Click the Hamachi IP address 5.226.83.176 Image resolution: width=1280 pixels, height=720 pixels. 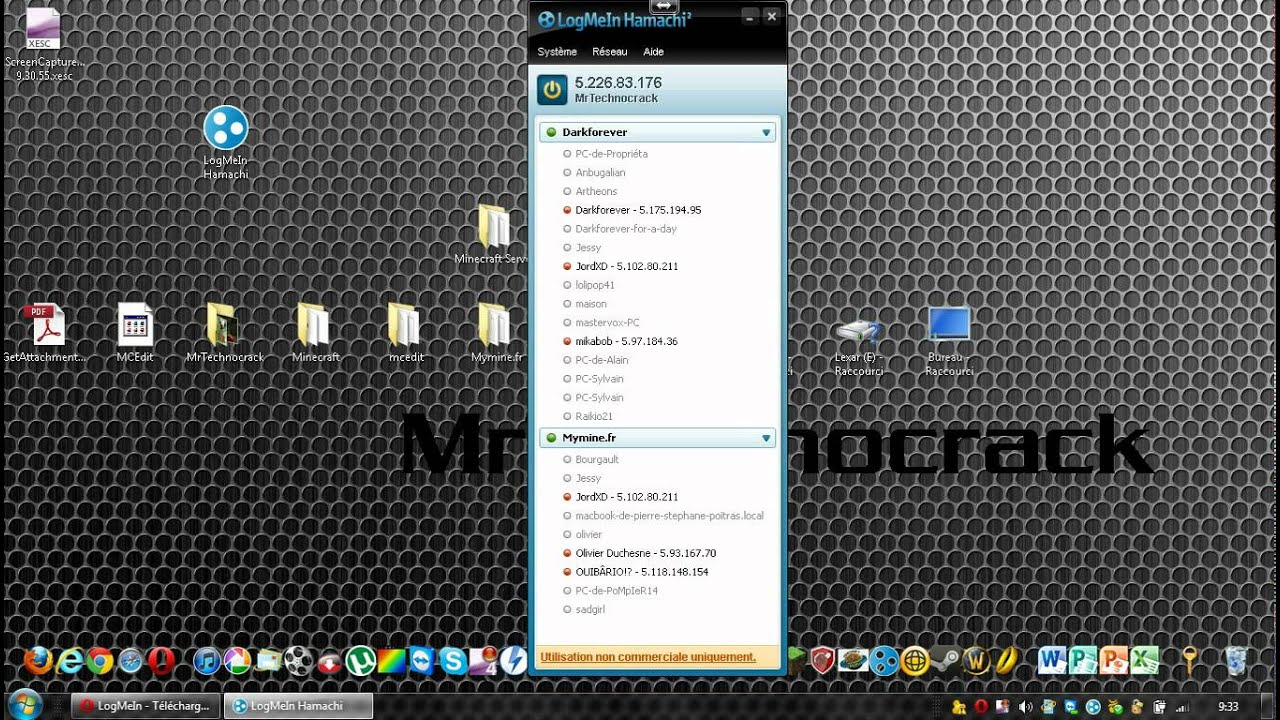tap(618, 83)
